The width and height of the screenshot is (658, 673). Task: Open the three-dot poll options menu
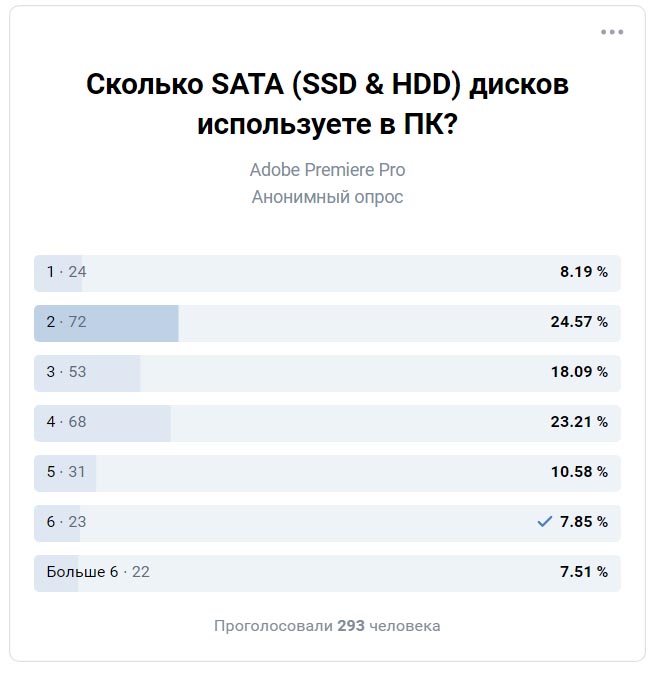coord(612,32)
